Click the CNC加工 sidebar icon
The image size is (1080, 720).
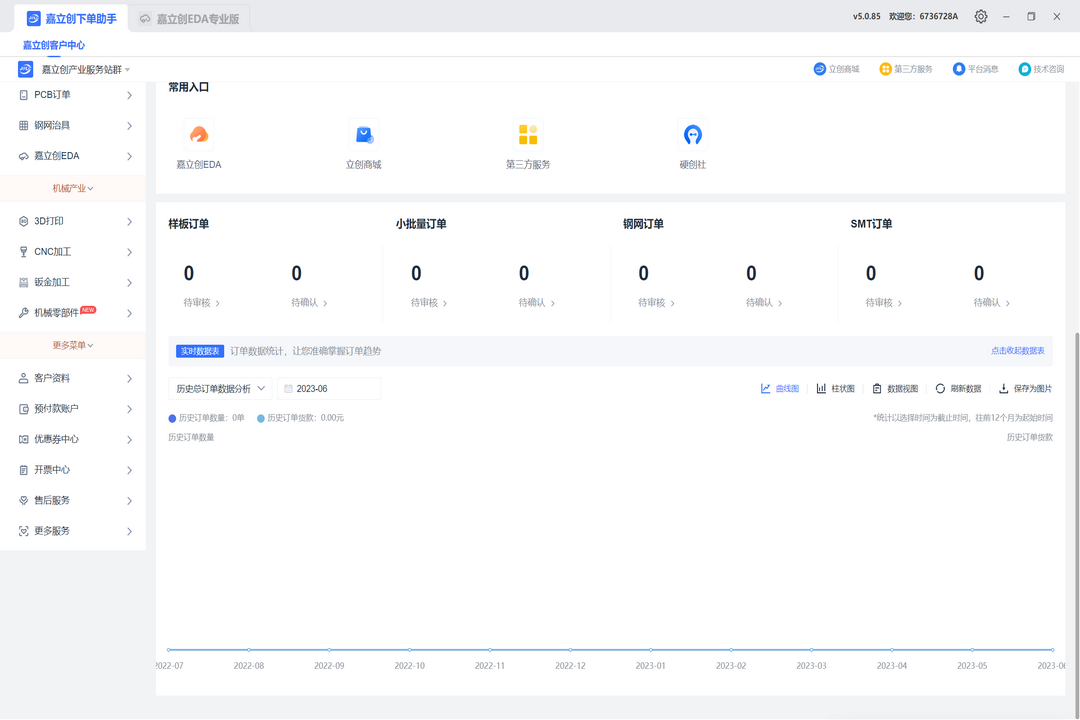coord(23,252)
